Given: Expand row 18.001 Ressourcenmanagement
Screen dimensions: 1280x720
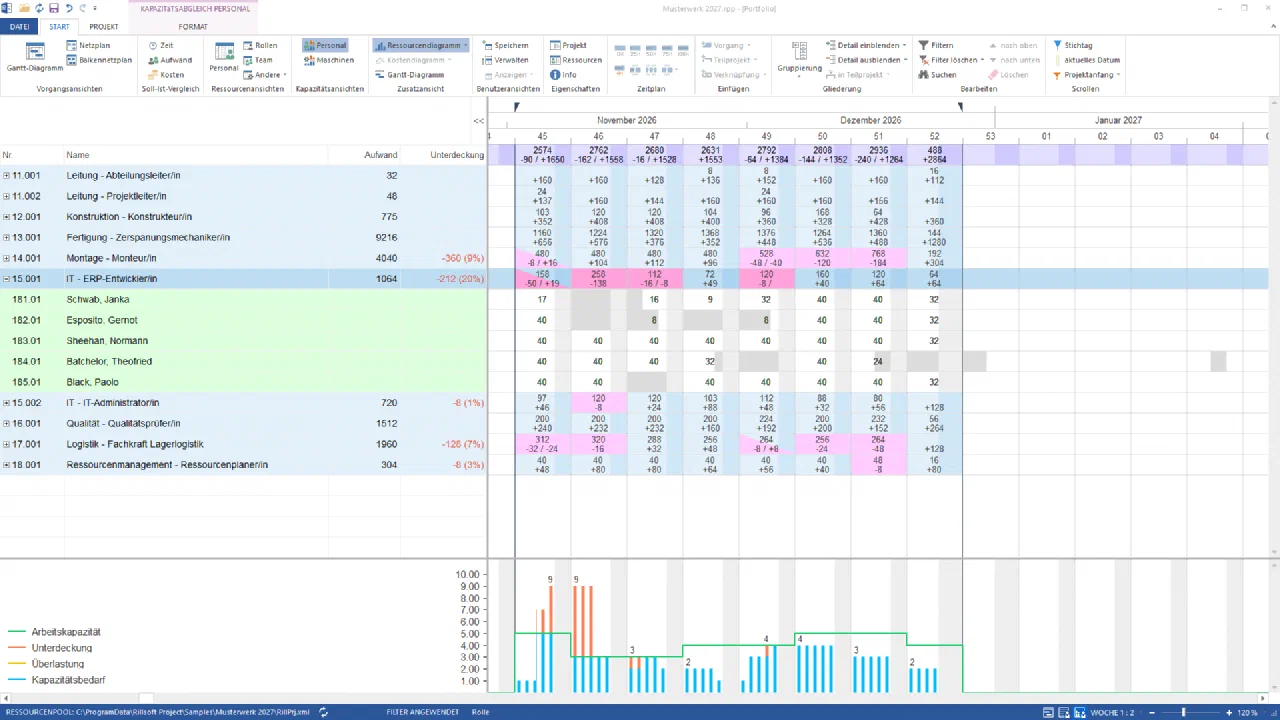Looking at the screenshot, I should tap(6, 465).
